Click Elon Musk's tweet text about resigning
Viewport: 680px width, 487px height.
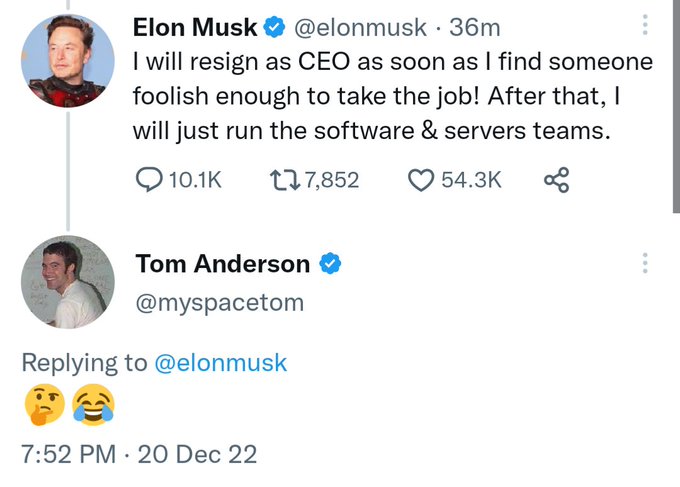tap(390, 96)
